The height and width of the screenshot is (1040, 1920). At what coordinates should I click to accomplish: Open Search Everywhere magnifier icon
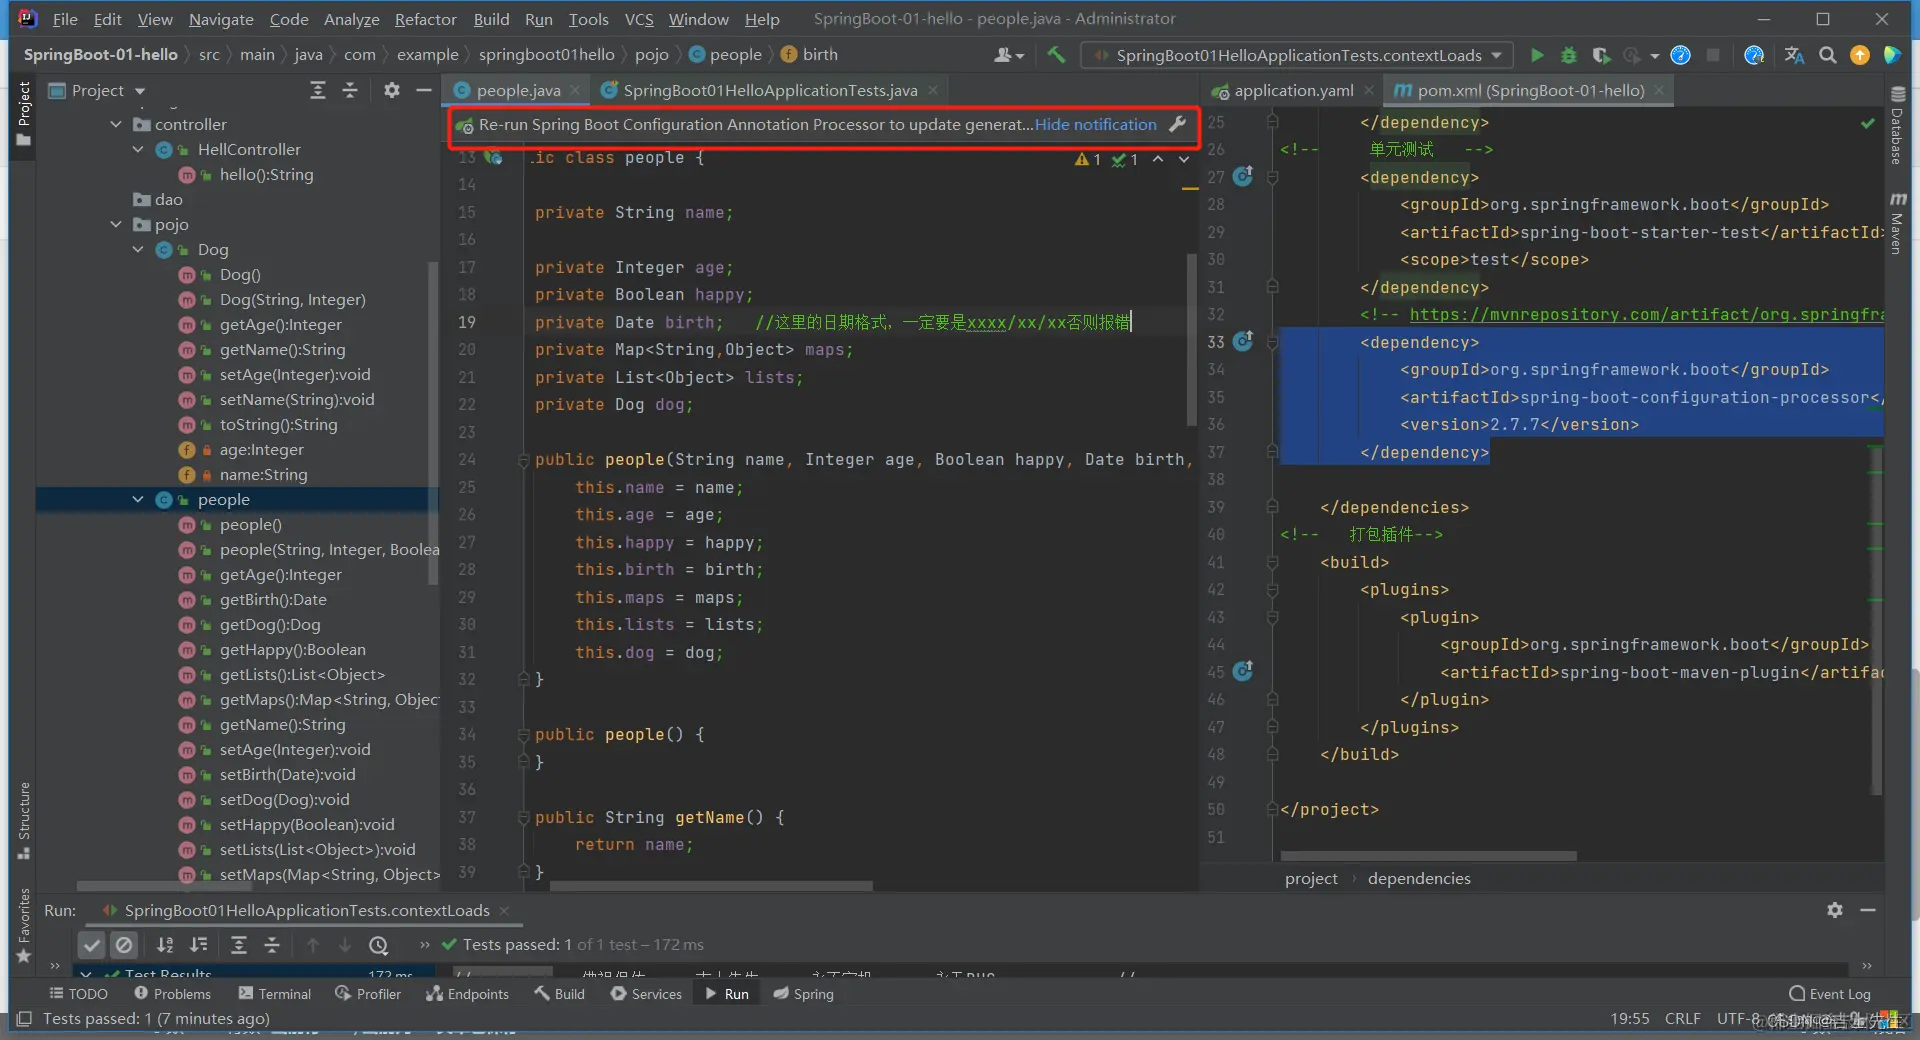(x=1828, y=55)
